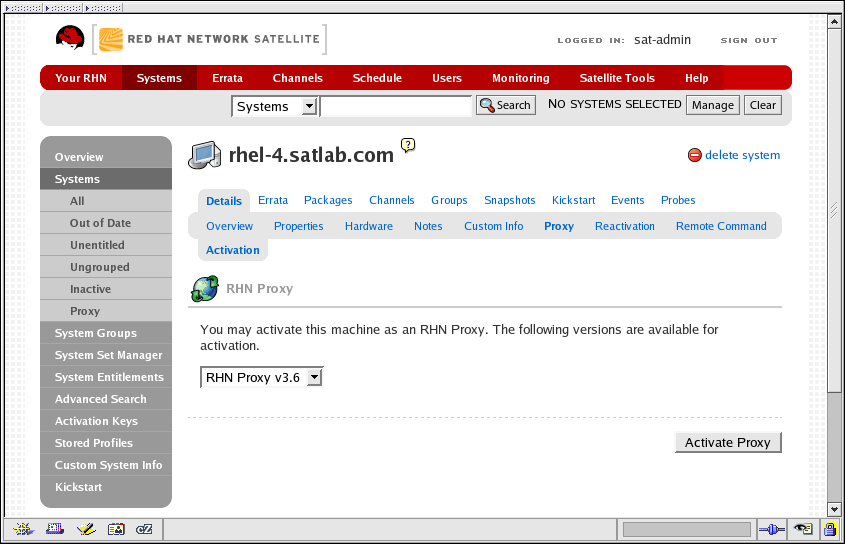Switch to the Snapshots tab
Viewport: 845px width, 544px height.
[509, 200]
